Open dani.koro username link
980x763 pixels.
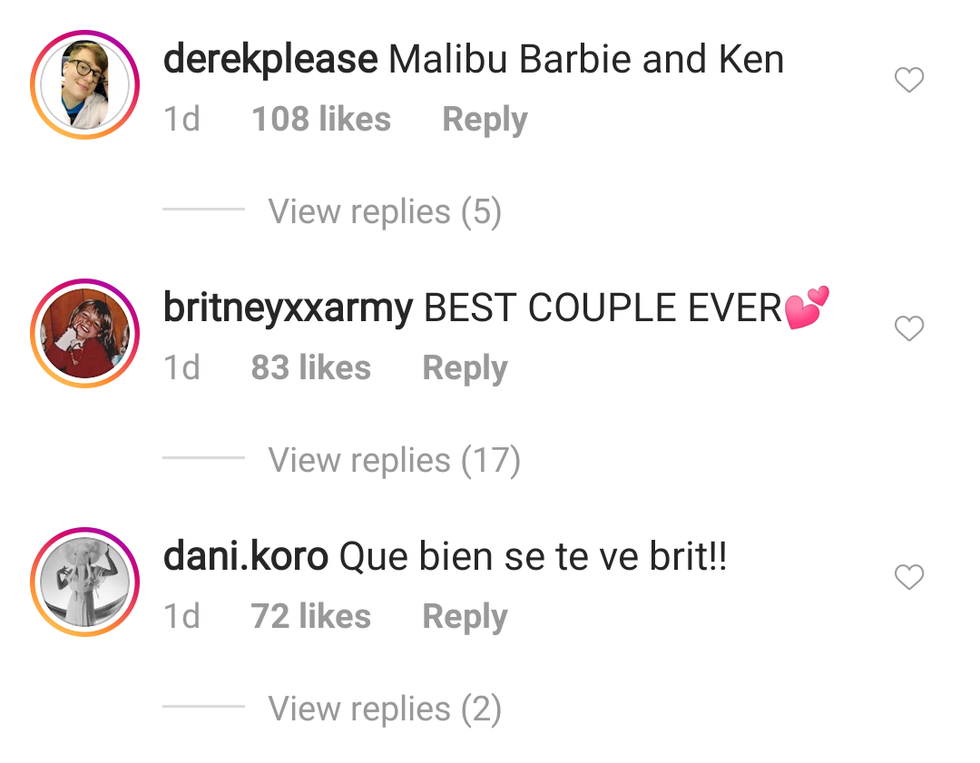point(245,556)
